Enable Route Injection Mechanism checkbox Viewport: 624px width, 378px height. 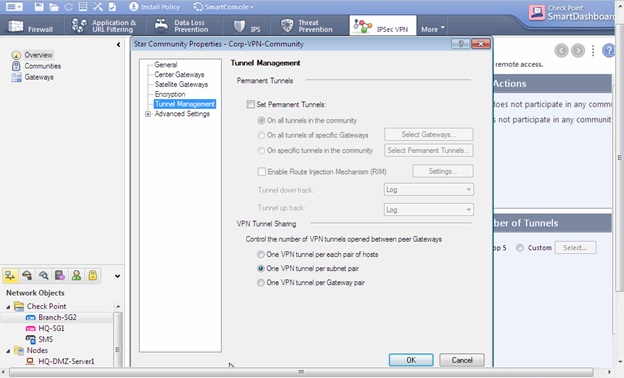coord(261,171)
